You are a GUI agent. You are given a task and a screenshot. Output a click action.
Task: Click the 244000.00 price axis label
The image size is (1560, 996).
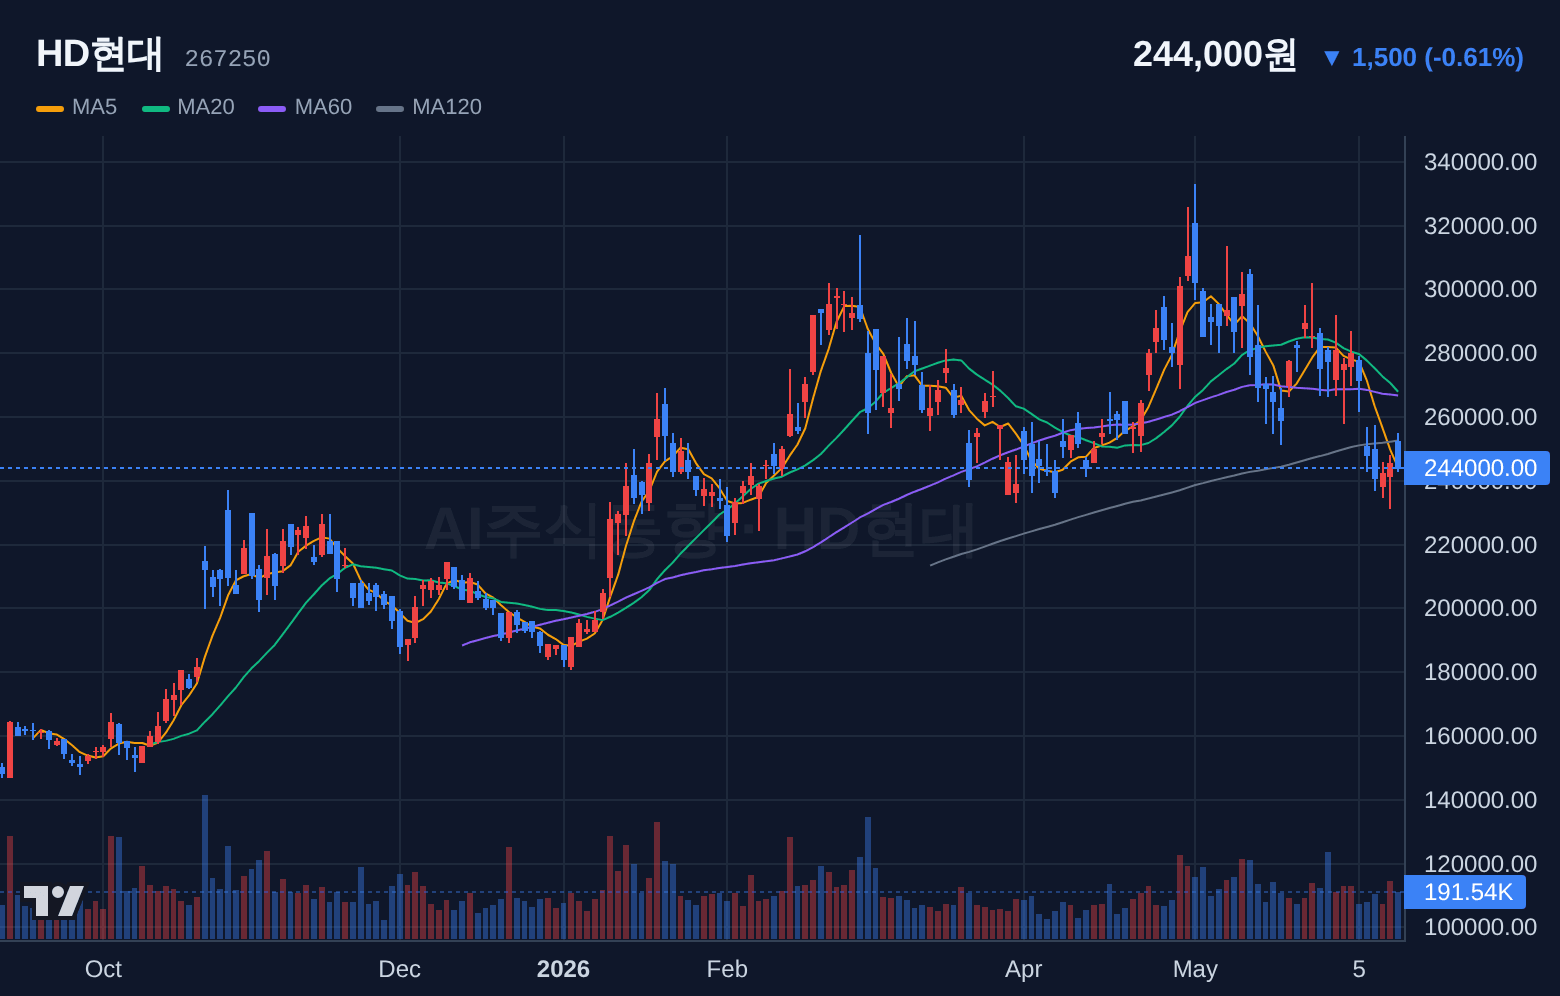coord(1477,468)
